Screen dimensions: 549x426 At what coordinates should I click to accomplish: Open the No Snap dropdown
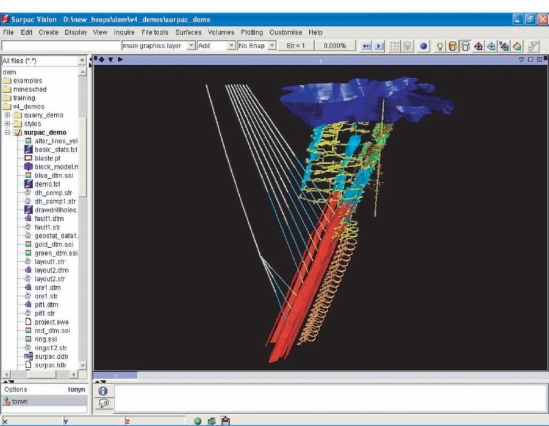coord(257,46)
